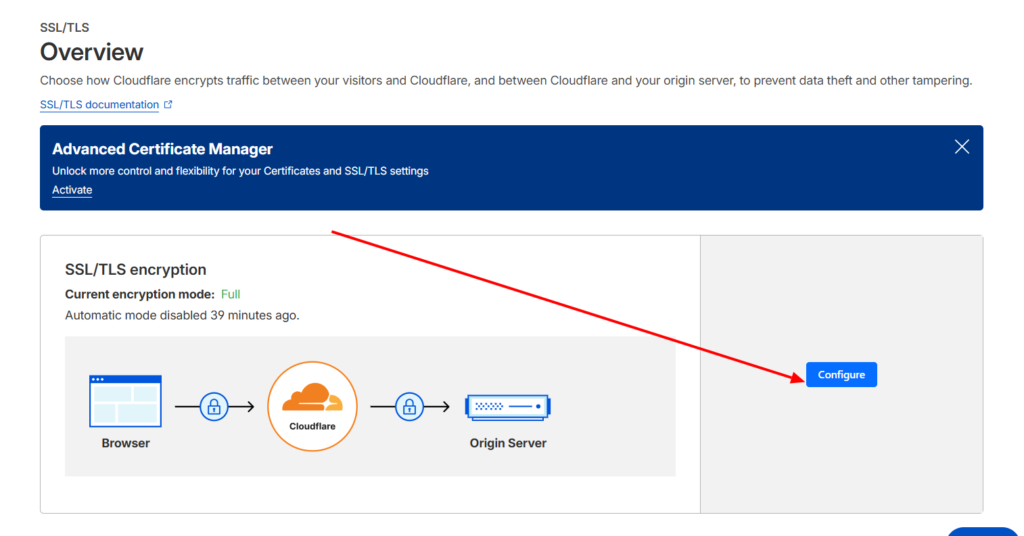This screenshot has height=536, width=1024.
Task: Click the Origin Server rack icon
Action: coord(508,407)
